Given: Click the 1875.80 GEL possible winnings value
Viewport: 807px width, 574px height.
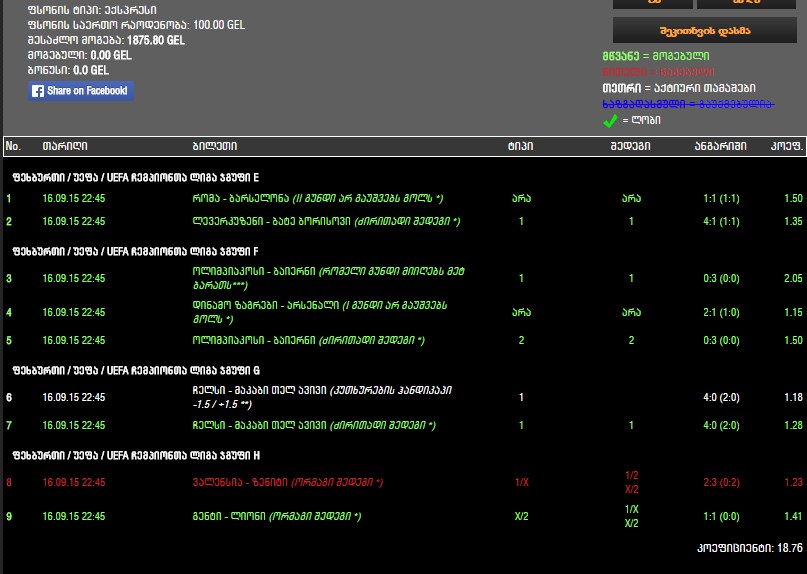Looking at the screenshot, I should [x=155, y=40].
